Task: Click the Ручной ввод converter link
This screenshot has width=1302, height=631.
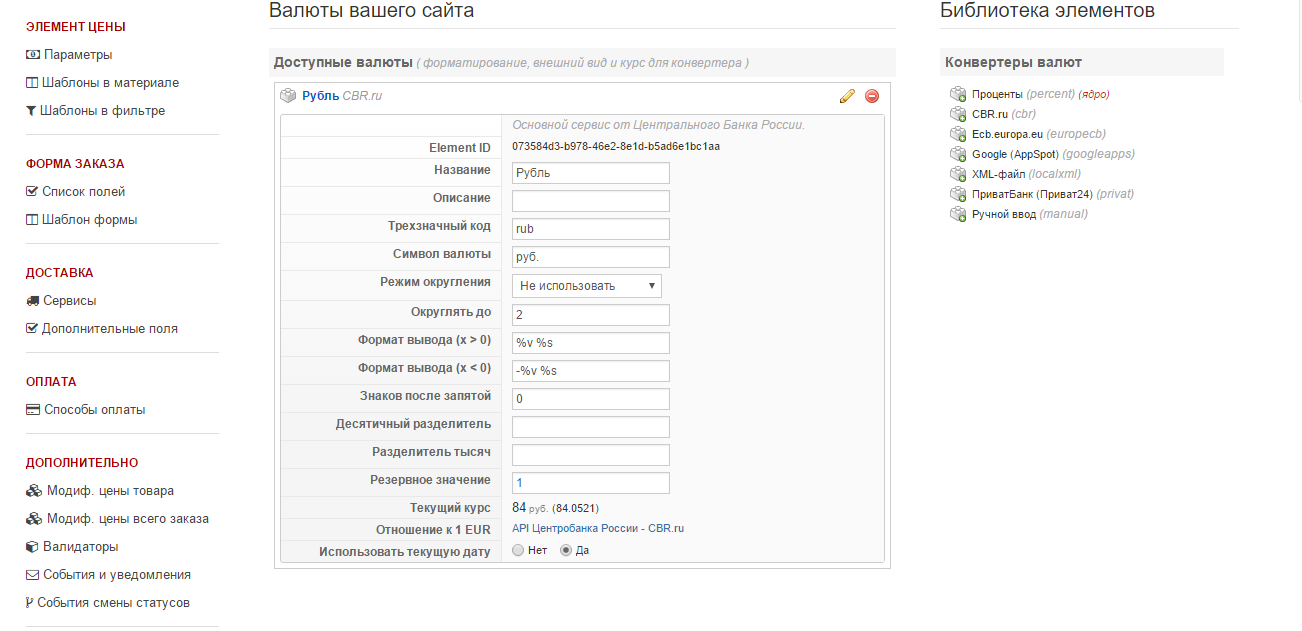Action: (x=1003, y=214)
